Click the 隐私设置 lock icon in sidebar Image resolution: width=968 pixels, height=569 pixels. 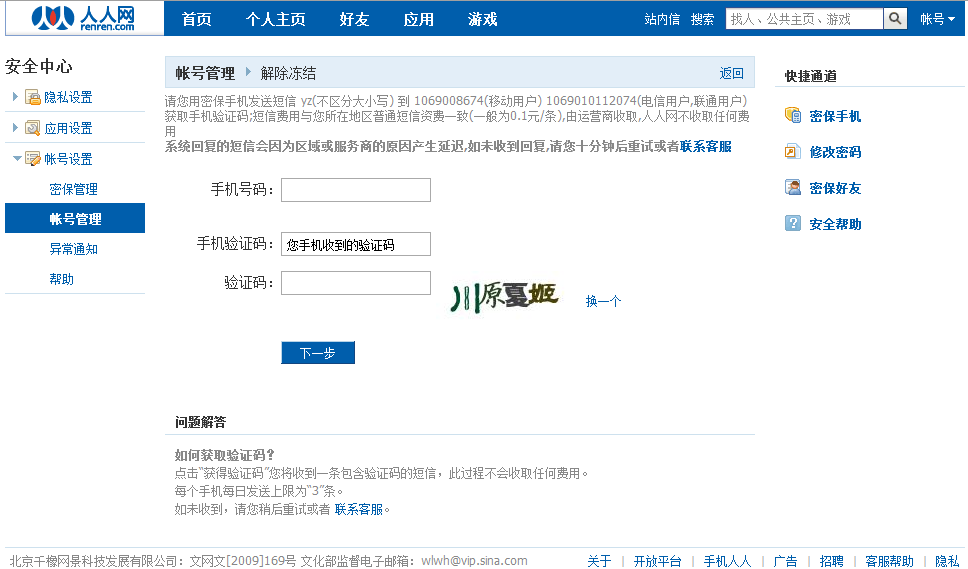tap(32, 98)
